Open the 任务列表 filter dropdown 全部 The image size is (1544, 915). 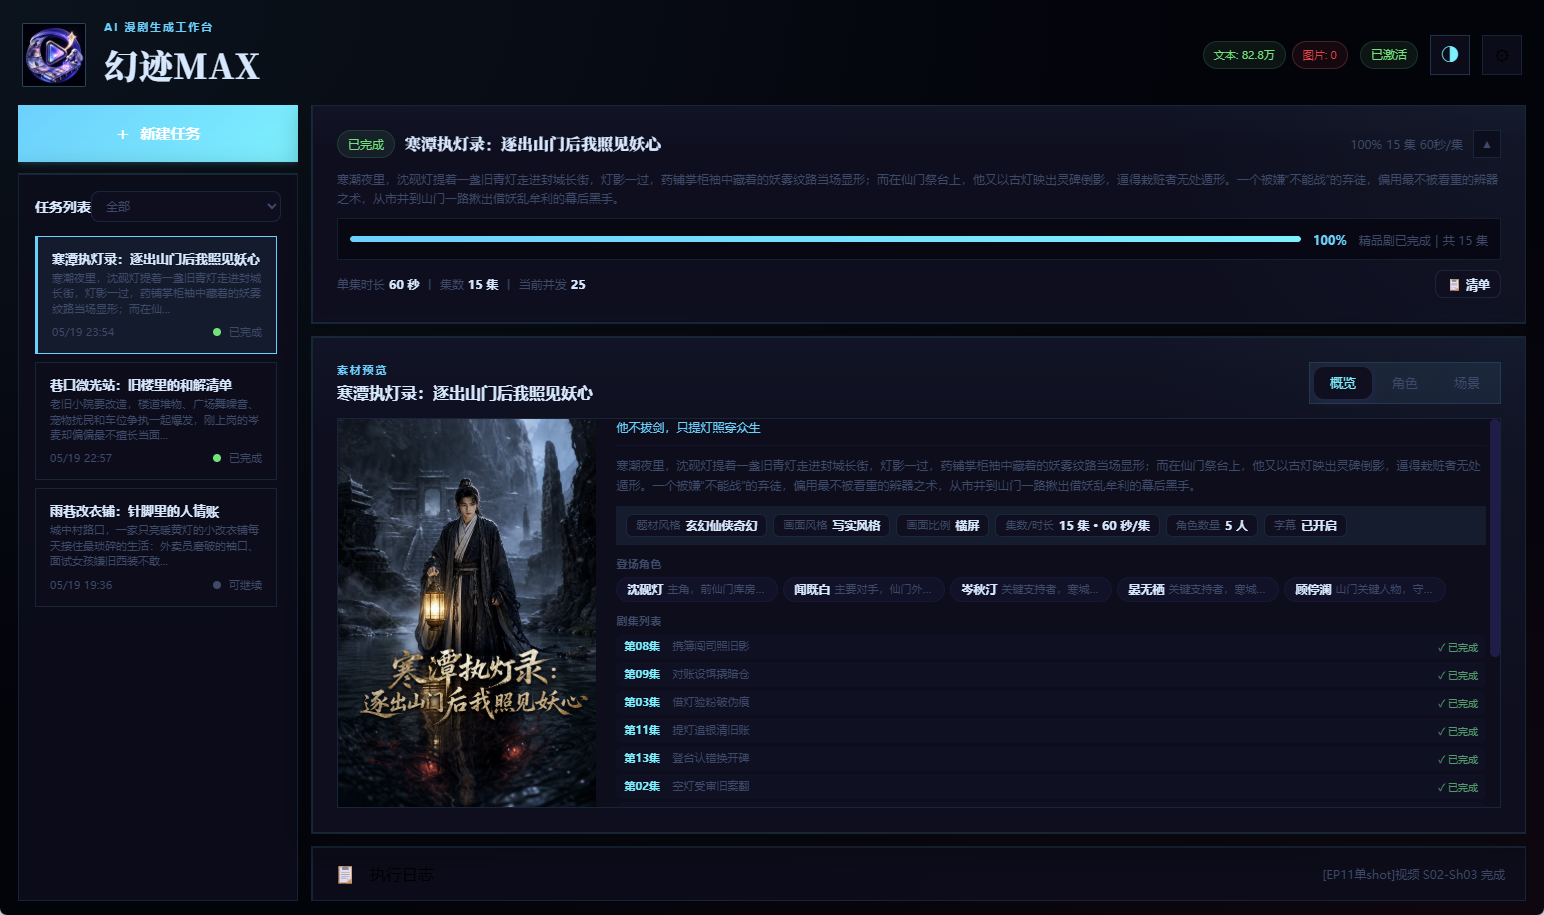pos(186,206)
